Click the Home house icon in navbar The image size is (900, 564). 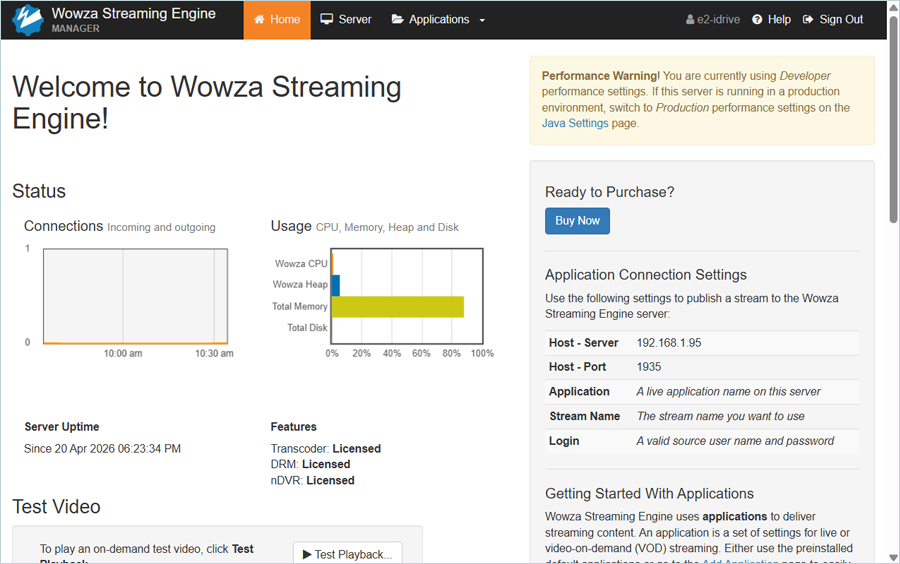[x=259, y=20]
